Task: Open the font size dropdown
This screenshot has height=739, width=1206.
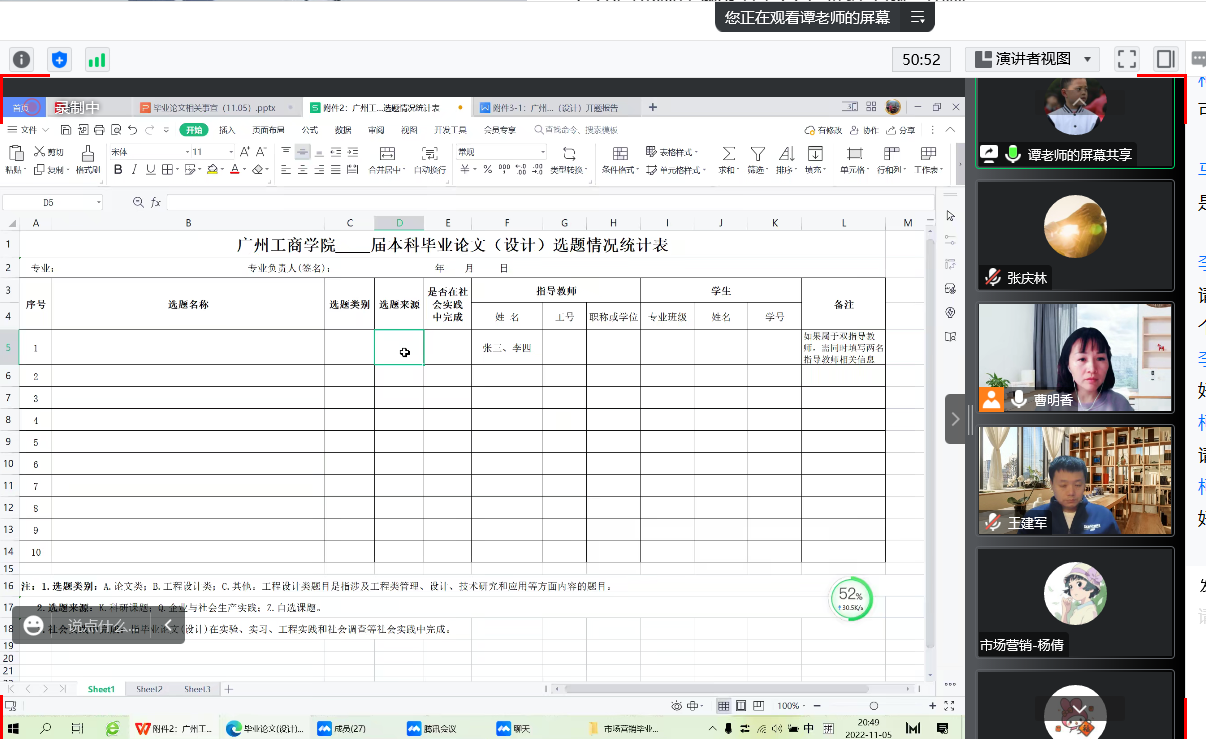Action: coord(231,152)
